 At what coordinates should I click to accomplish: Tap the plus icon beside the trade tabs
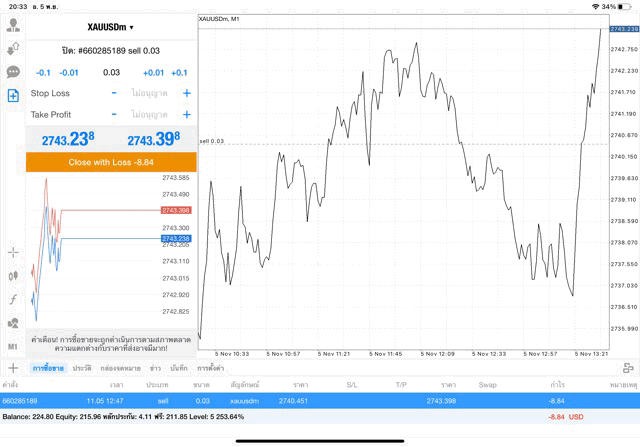pyautogui.click(x=13, y=368)
